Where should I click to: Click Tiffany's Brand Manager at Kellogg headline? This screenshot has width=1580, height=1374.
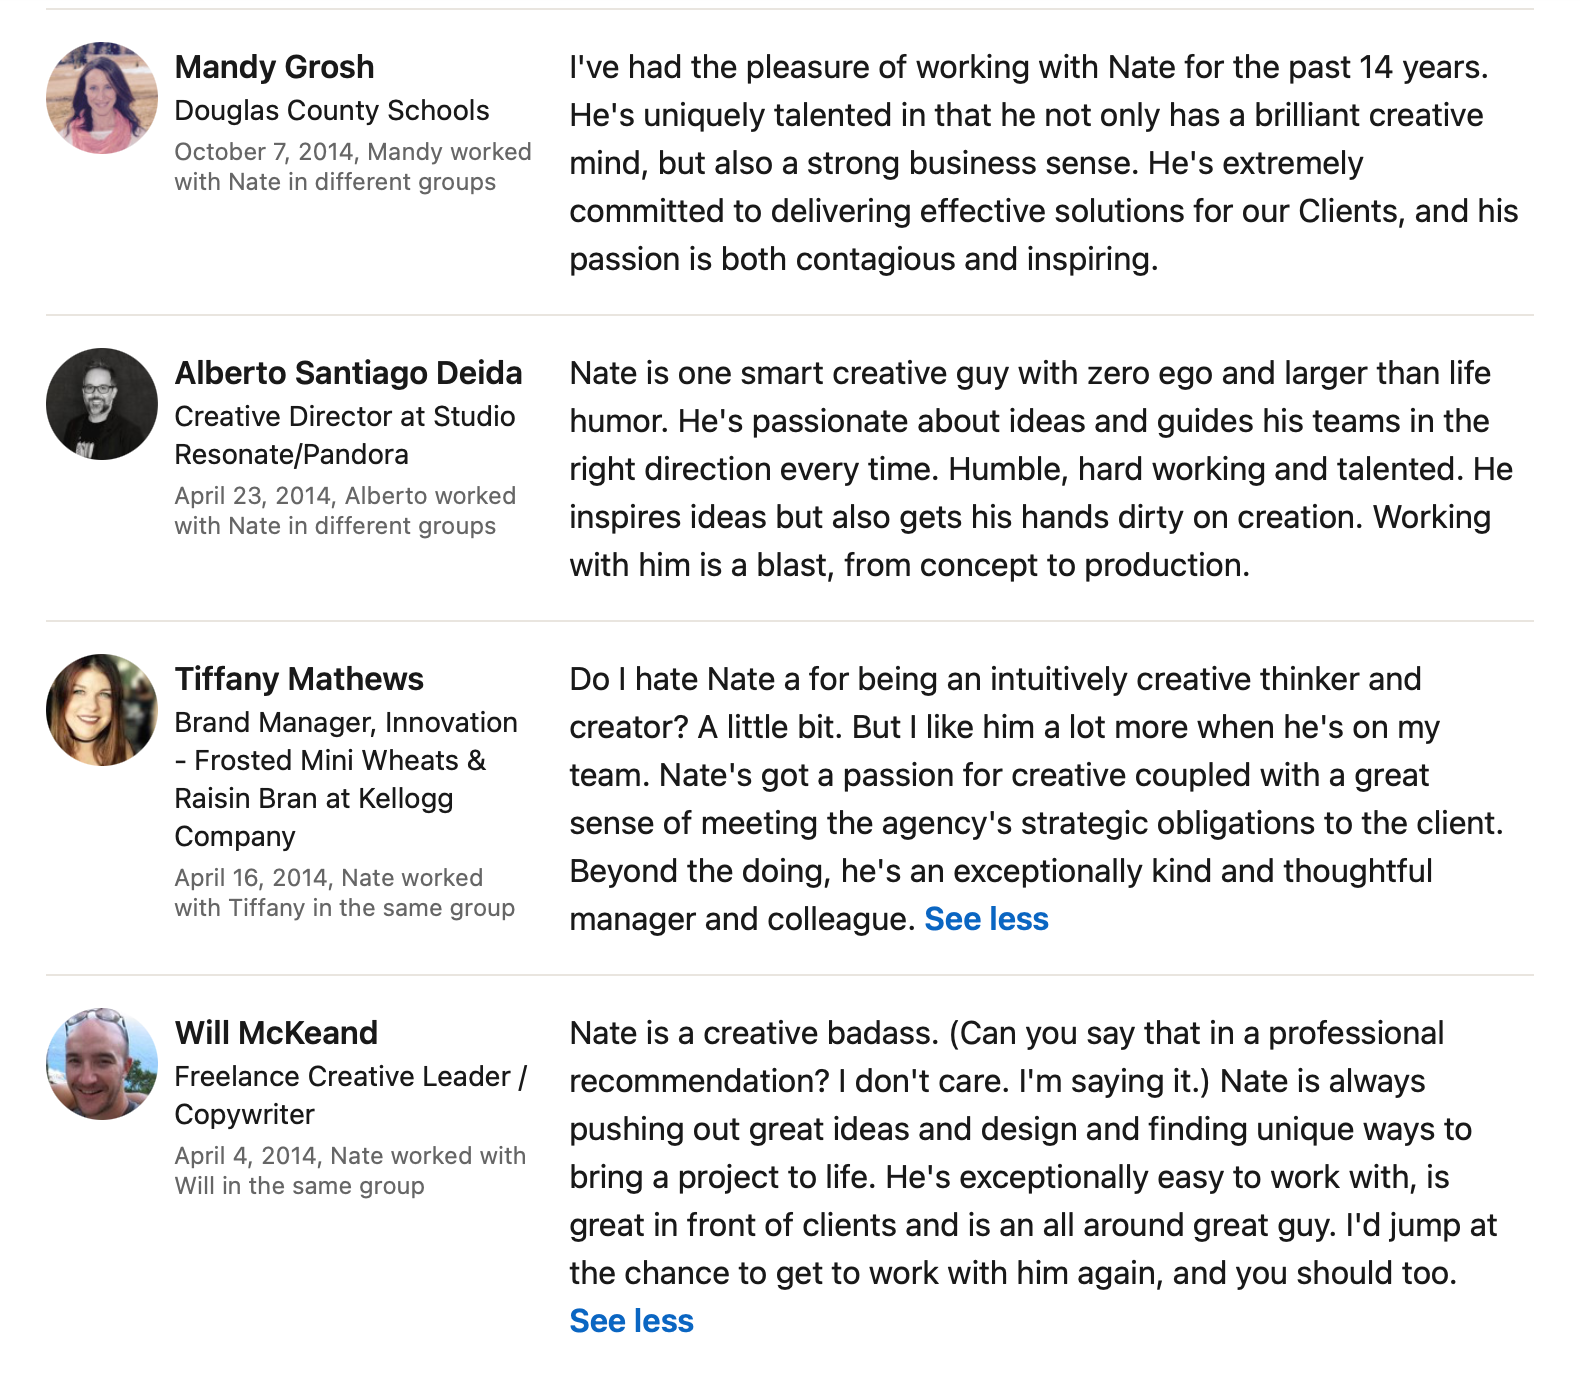pos(345,779)
